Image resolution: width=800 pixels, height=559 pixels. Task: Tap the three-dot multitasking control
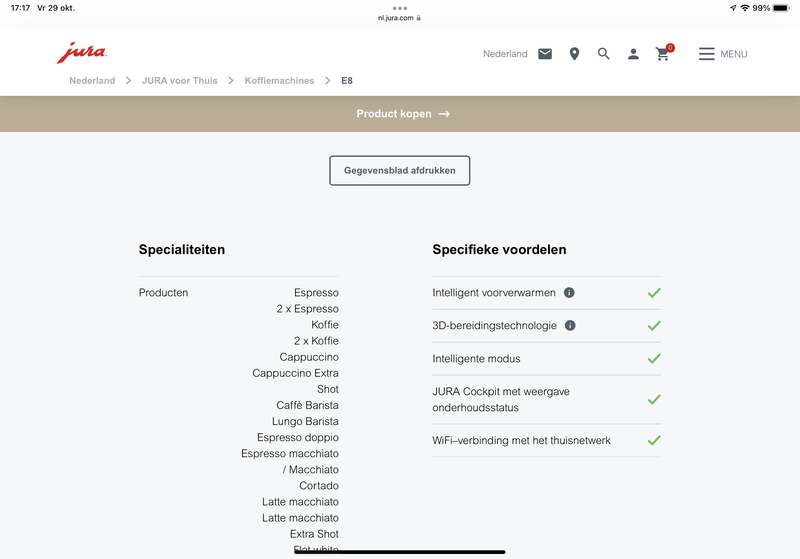[400, 7]
